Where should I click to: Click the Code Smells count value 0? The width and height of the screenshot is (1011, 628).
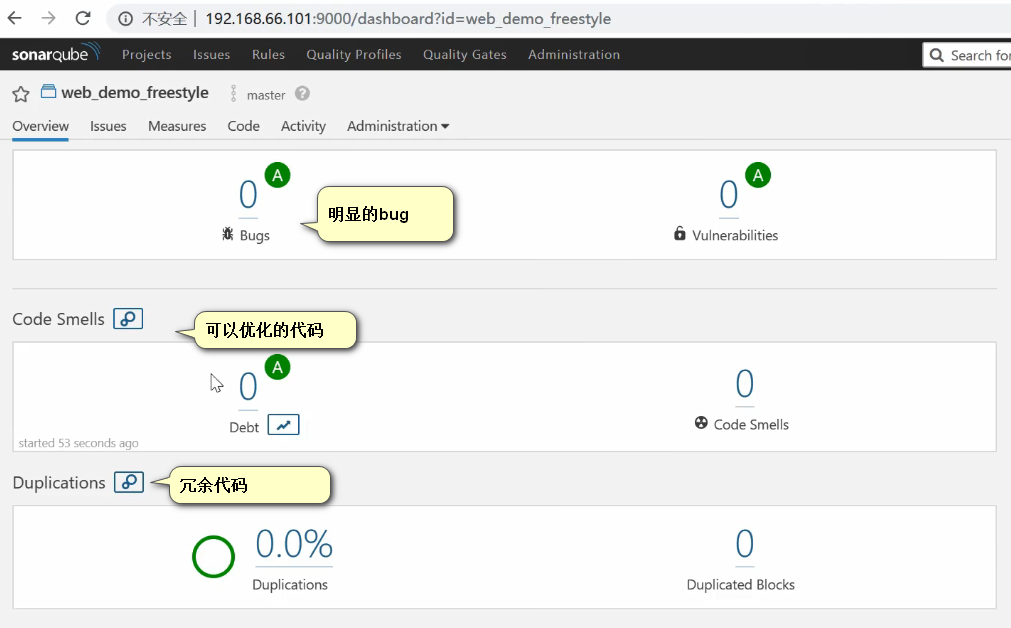tap(745, 384)
